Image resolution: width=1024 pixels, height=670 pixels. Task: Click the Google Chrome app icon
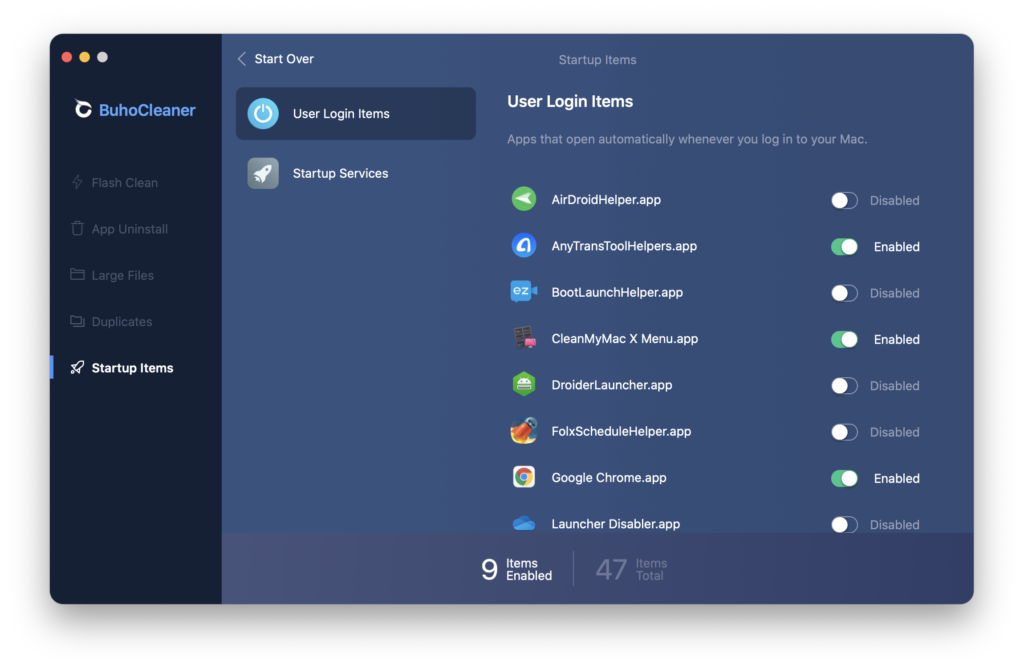click(524, 477)
